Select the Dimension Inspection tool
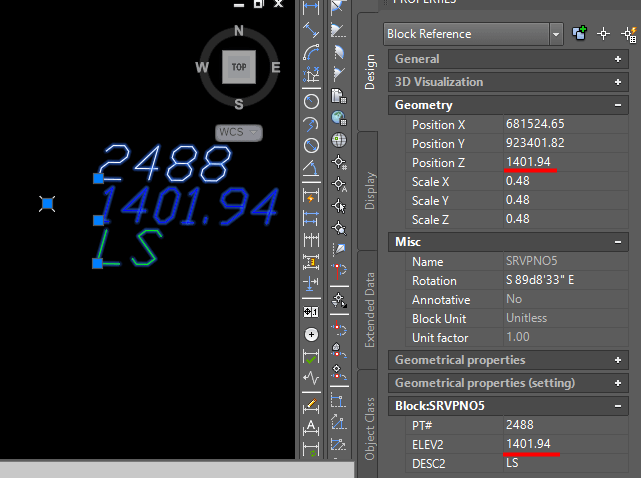The image size is (641, 478). click(x=311, y=357)
